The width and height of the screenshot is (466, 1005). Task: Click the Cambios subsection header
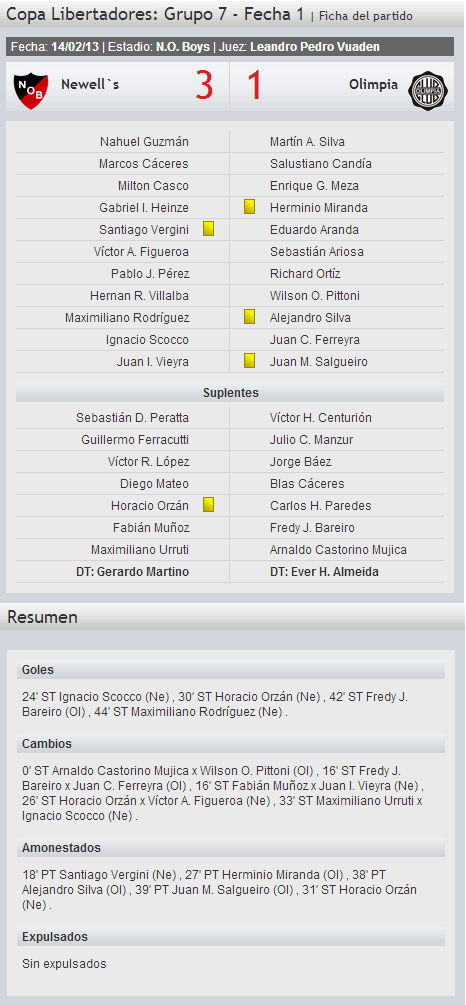tap(231, 745)
